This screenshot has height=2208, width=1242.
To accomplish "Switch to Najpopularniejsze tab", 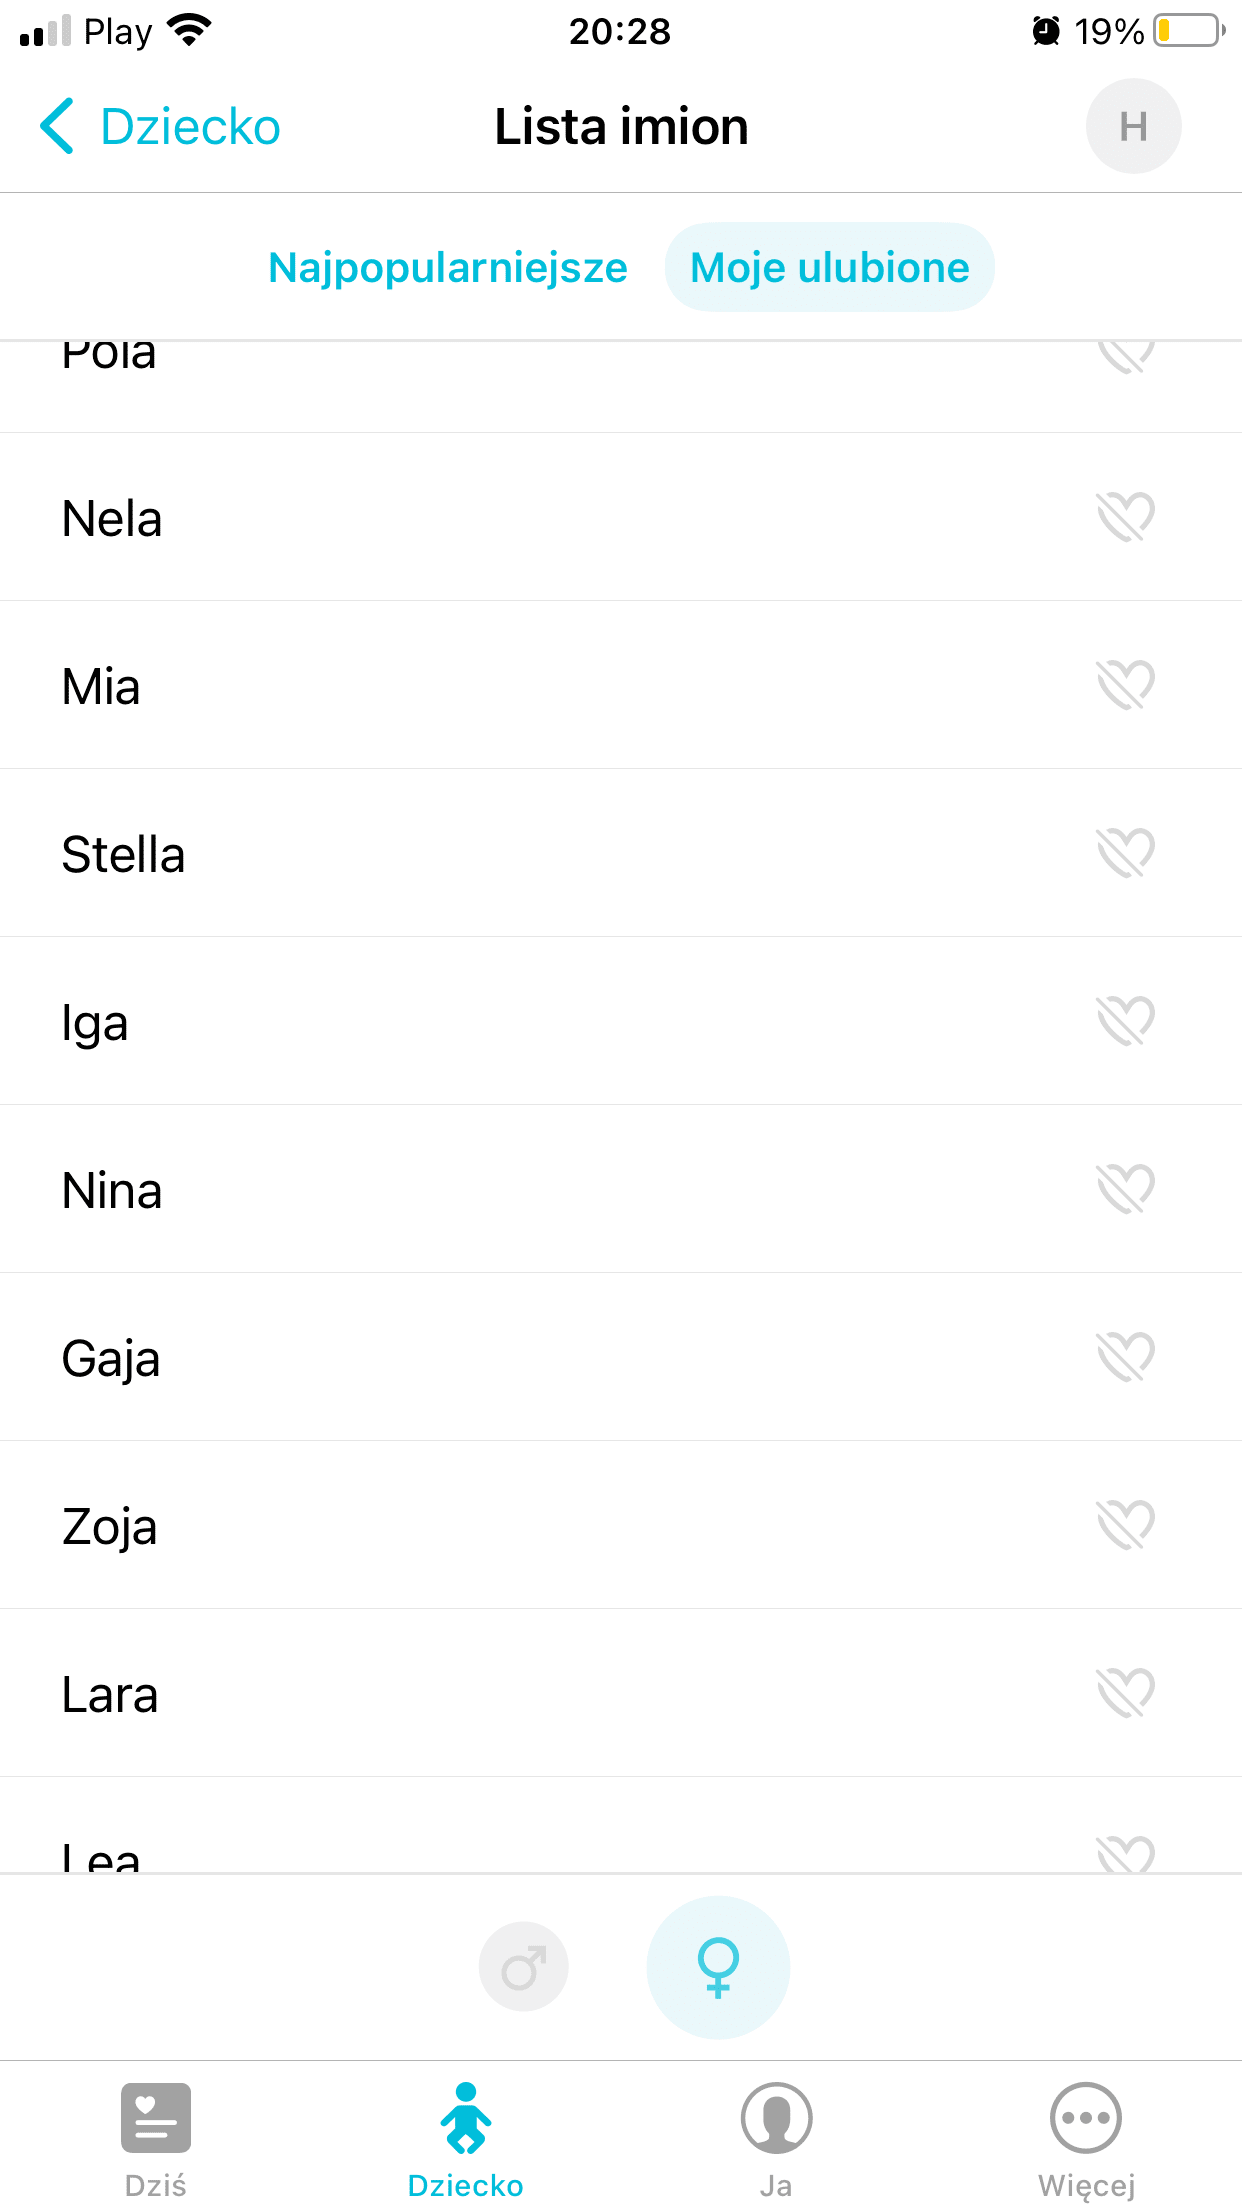I will [448, 268].
